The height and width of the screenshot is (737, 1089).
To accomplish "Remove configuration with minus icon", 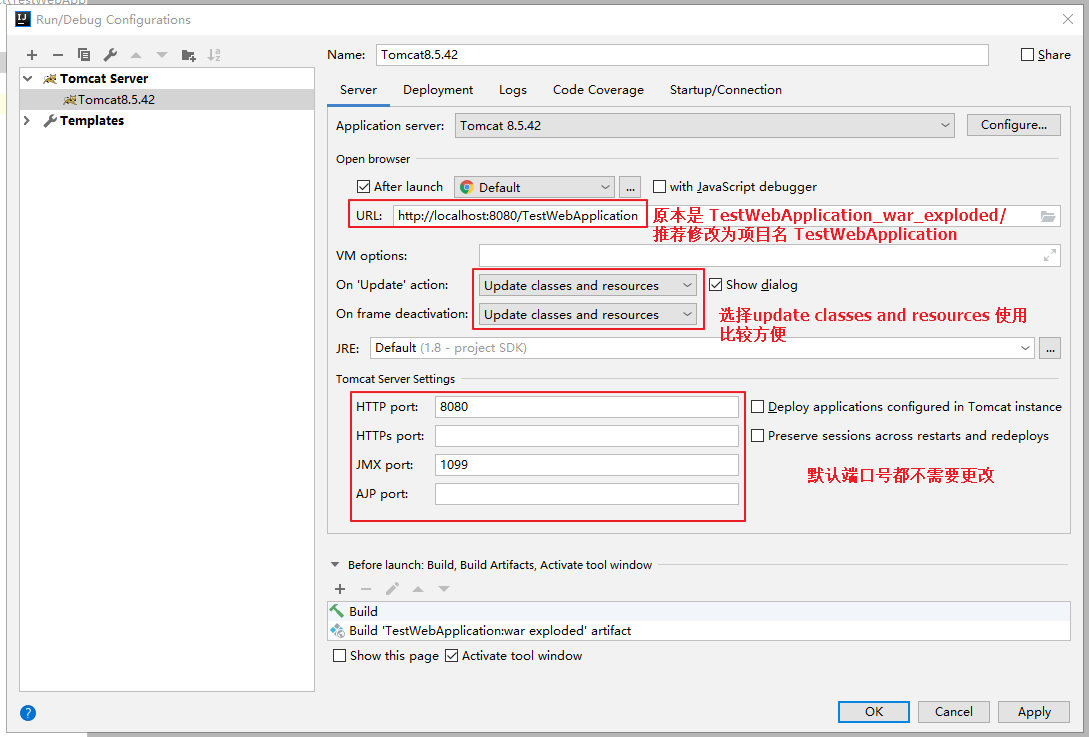I will click(58, 55).
